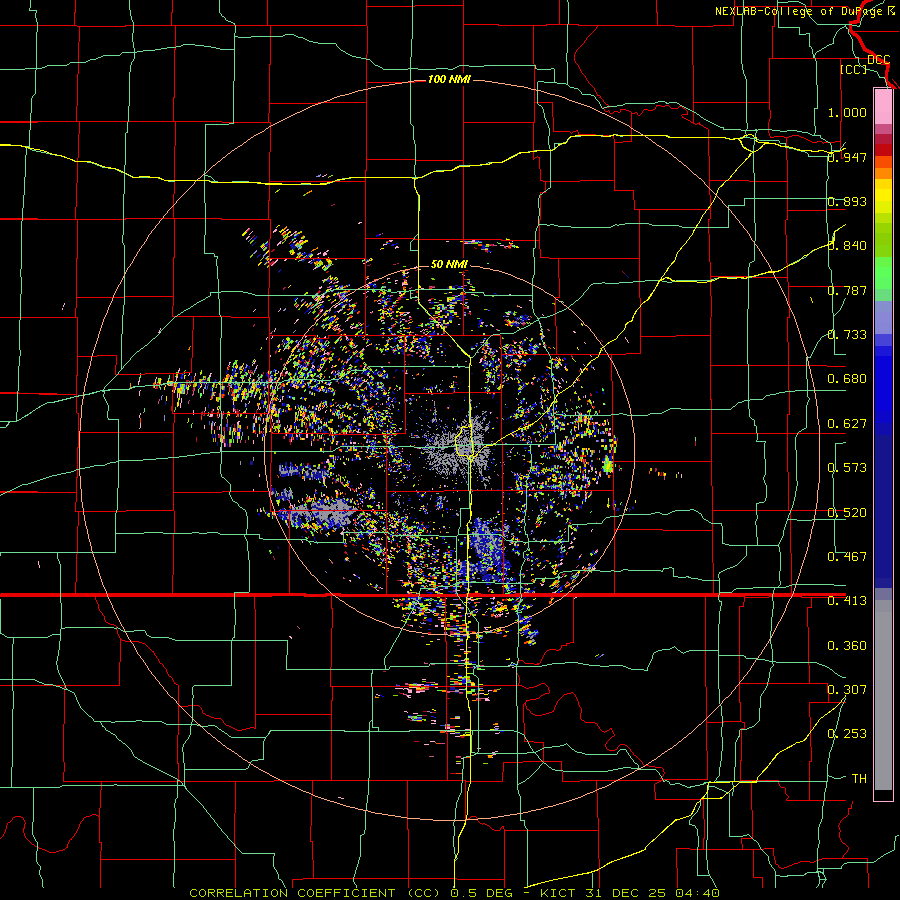Click CORRELATION COEFFICIENT in the footer caption
The height and width of the screenshot is (900, 900).
click(x=292, y=893)
